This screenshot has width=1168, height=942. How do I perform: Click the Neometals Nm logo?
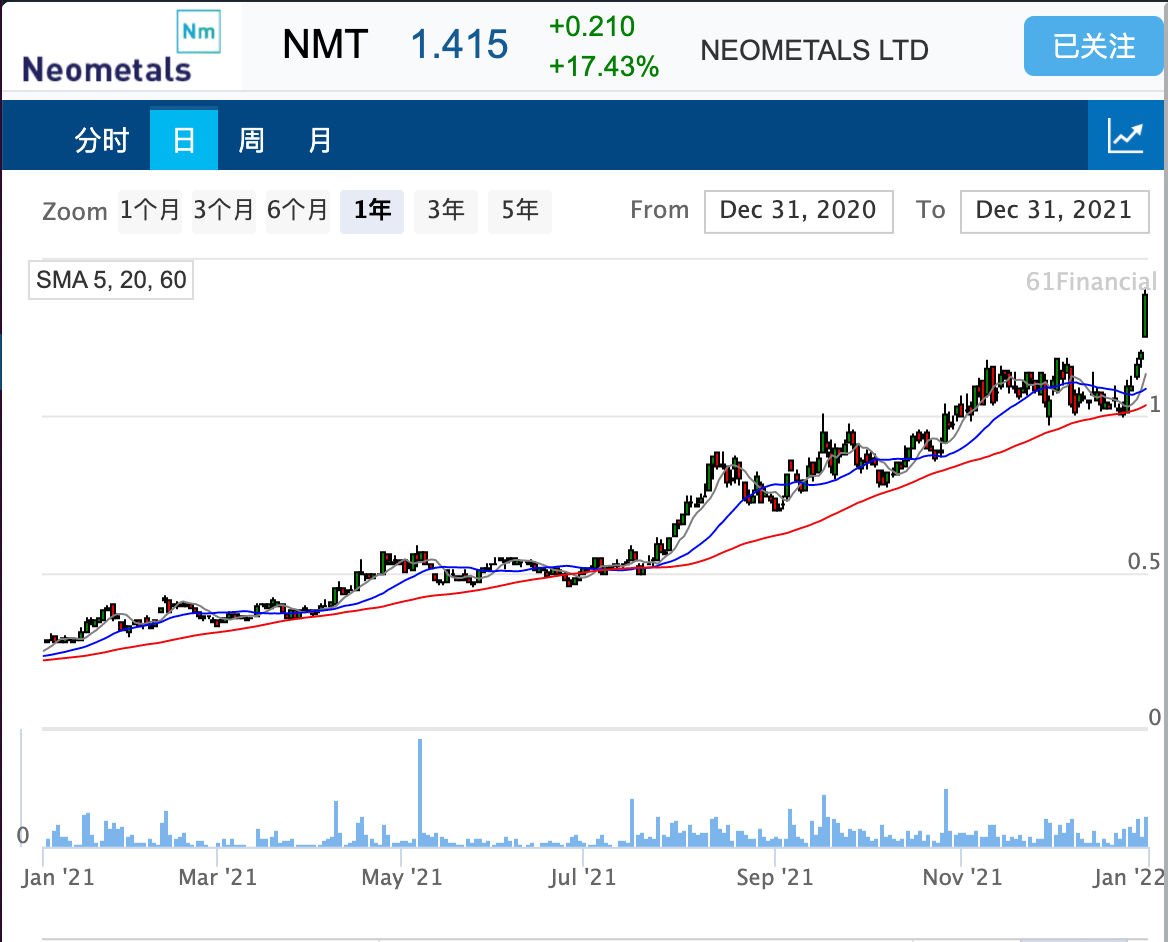point(121,47)
